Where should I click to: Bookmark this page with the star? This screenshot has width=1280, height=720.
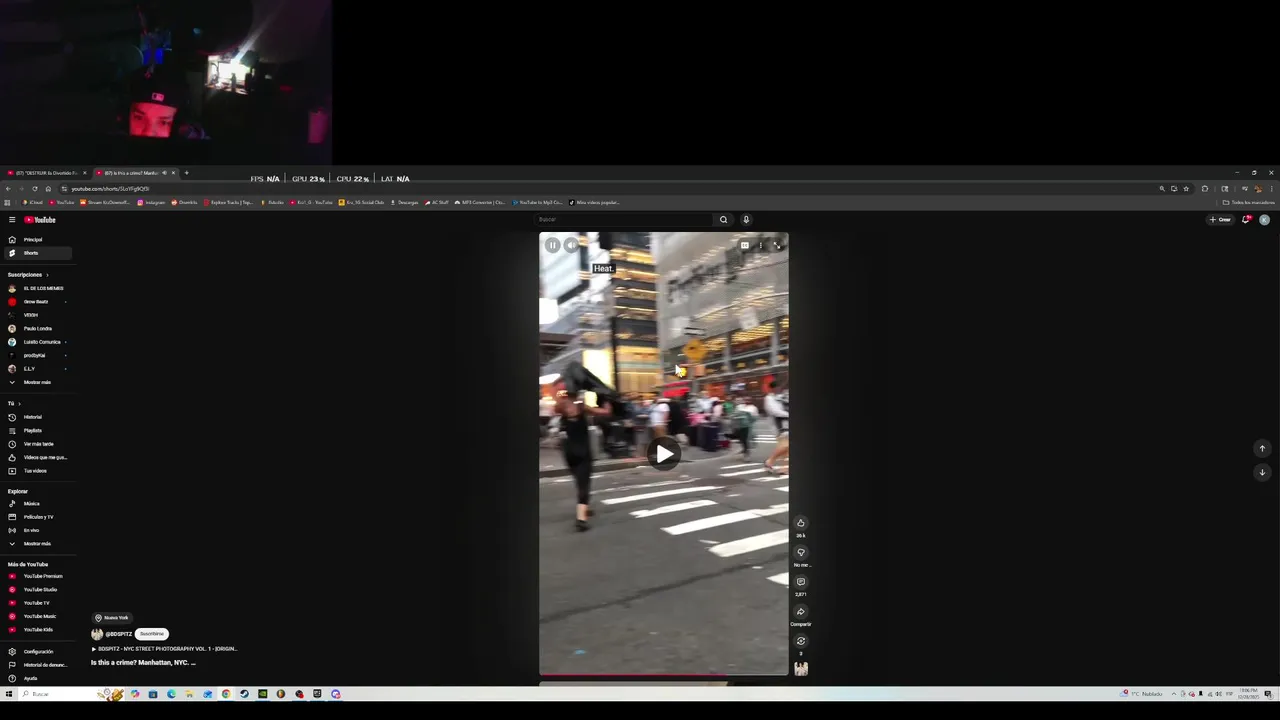[1186, 189]
